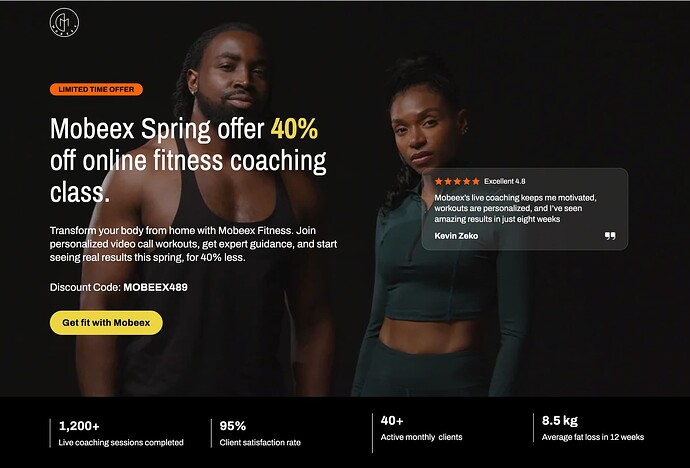Viewport: 690px width, 468px height.
Task: Click the yellow 40% headline text
Action: point(294,128)
